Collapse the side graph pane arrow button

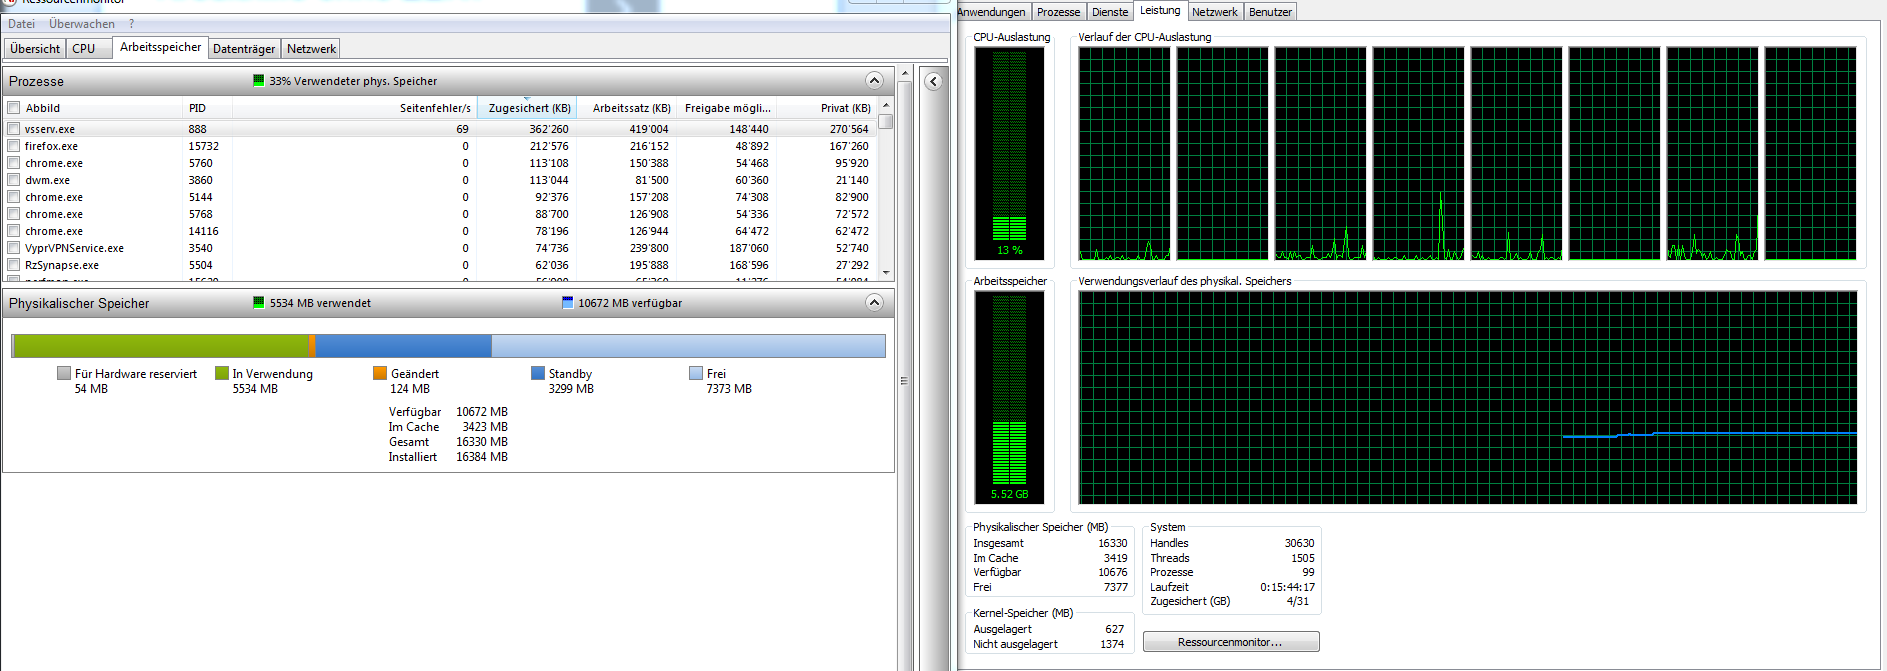[x=933, y=82]
